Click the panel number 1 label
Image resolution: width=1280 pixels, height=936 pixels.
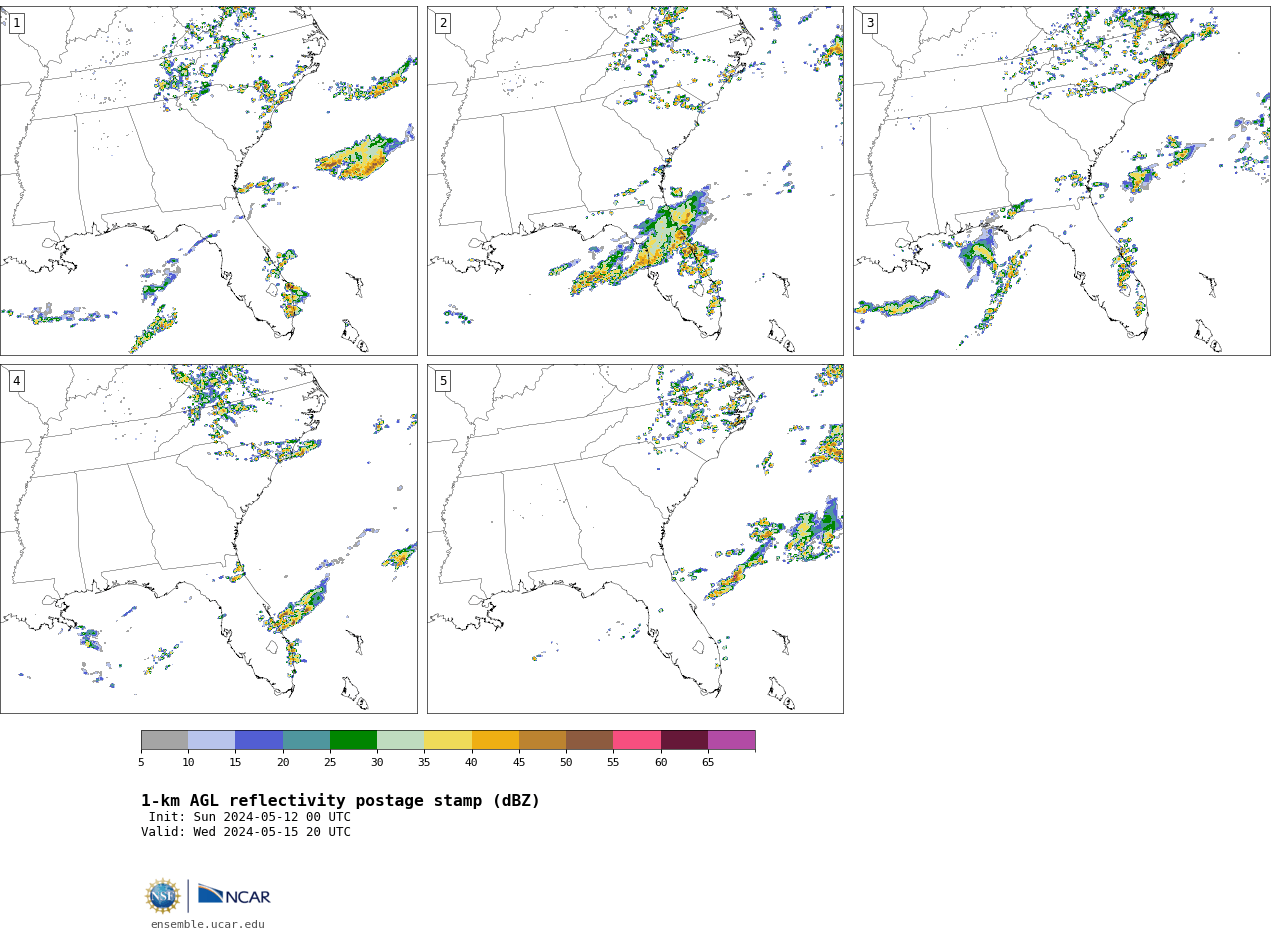(16, 23)
